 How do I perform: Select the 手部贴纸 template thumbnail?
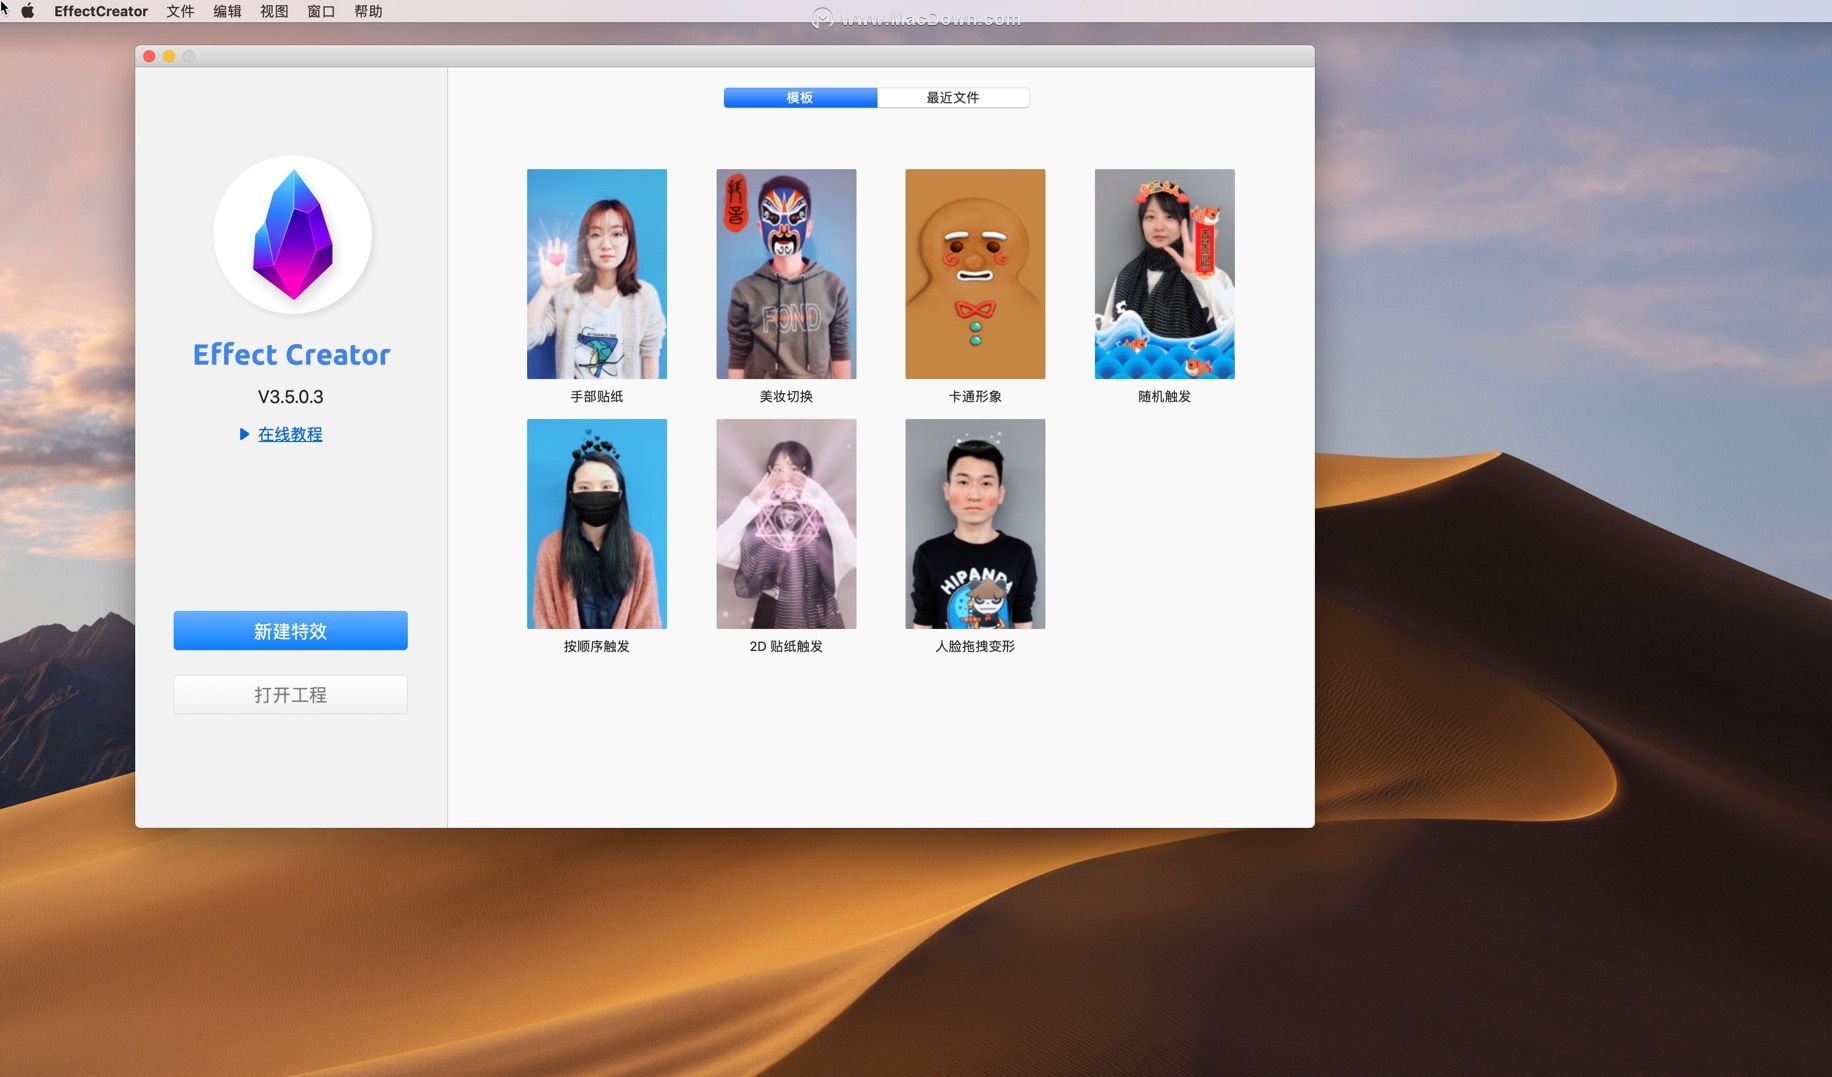pyautogui.click(x=597, y=274)
